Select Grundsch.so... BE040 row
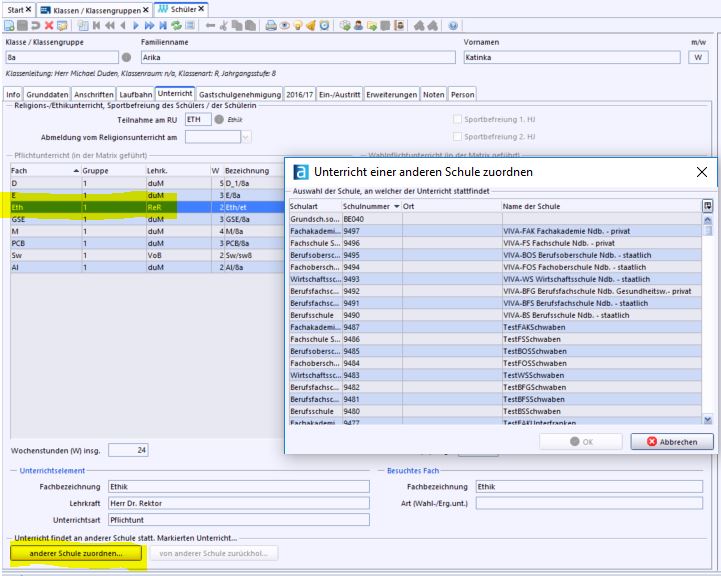 click(496, 219)
